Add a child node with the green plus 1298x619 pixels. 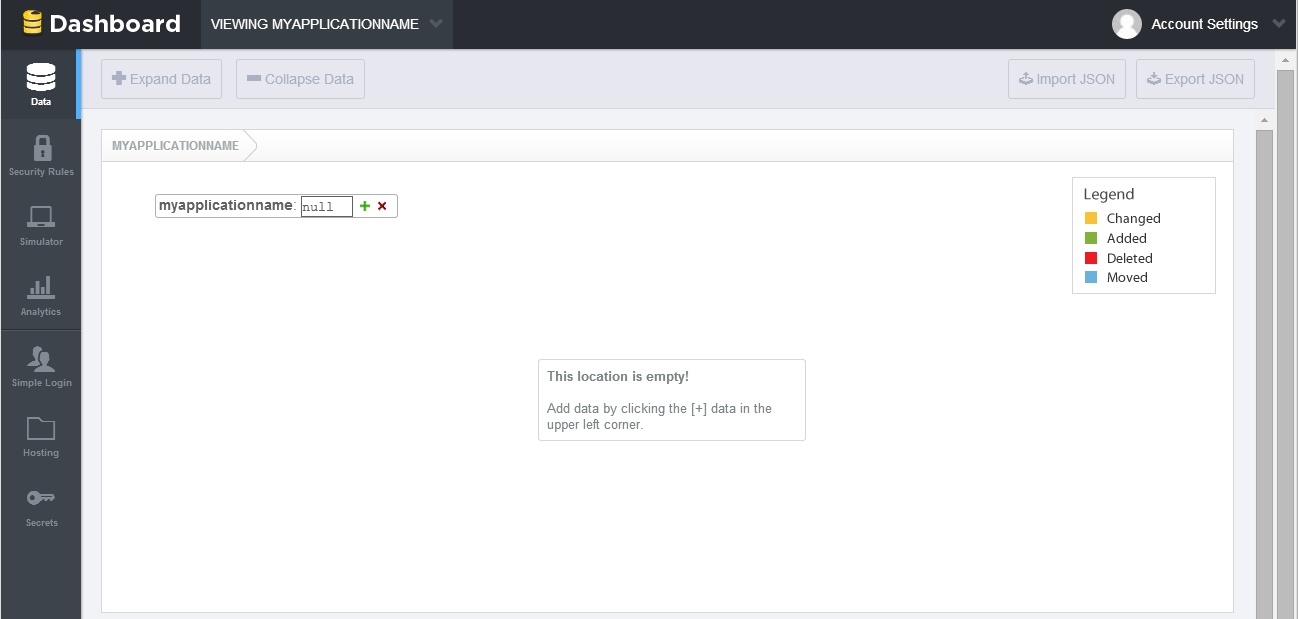364,205
